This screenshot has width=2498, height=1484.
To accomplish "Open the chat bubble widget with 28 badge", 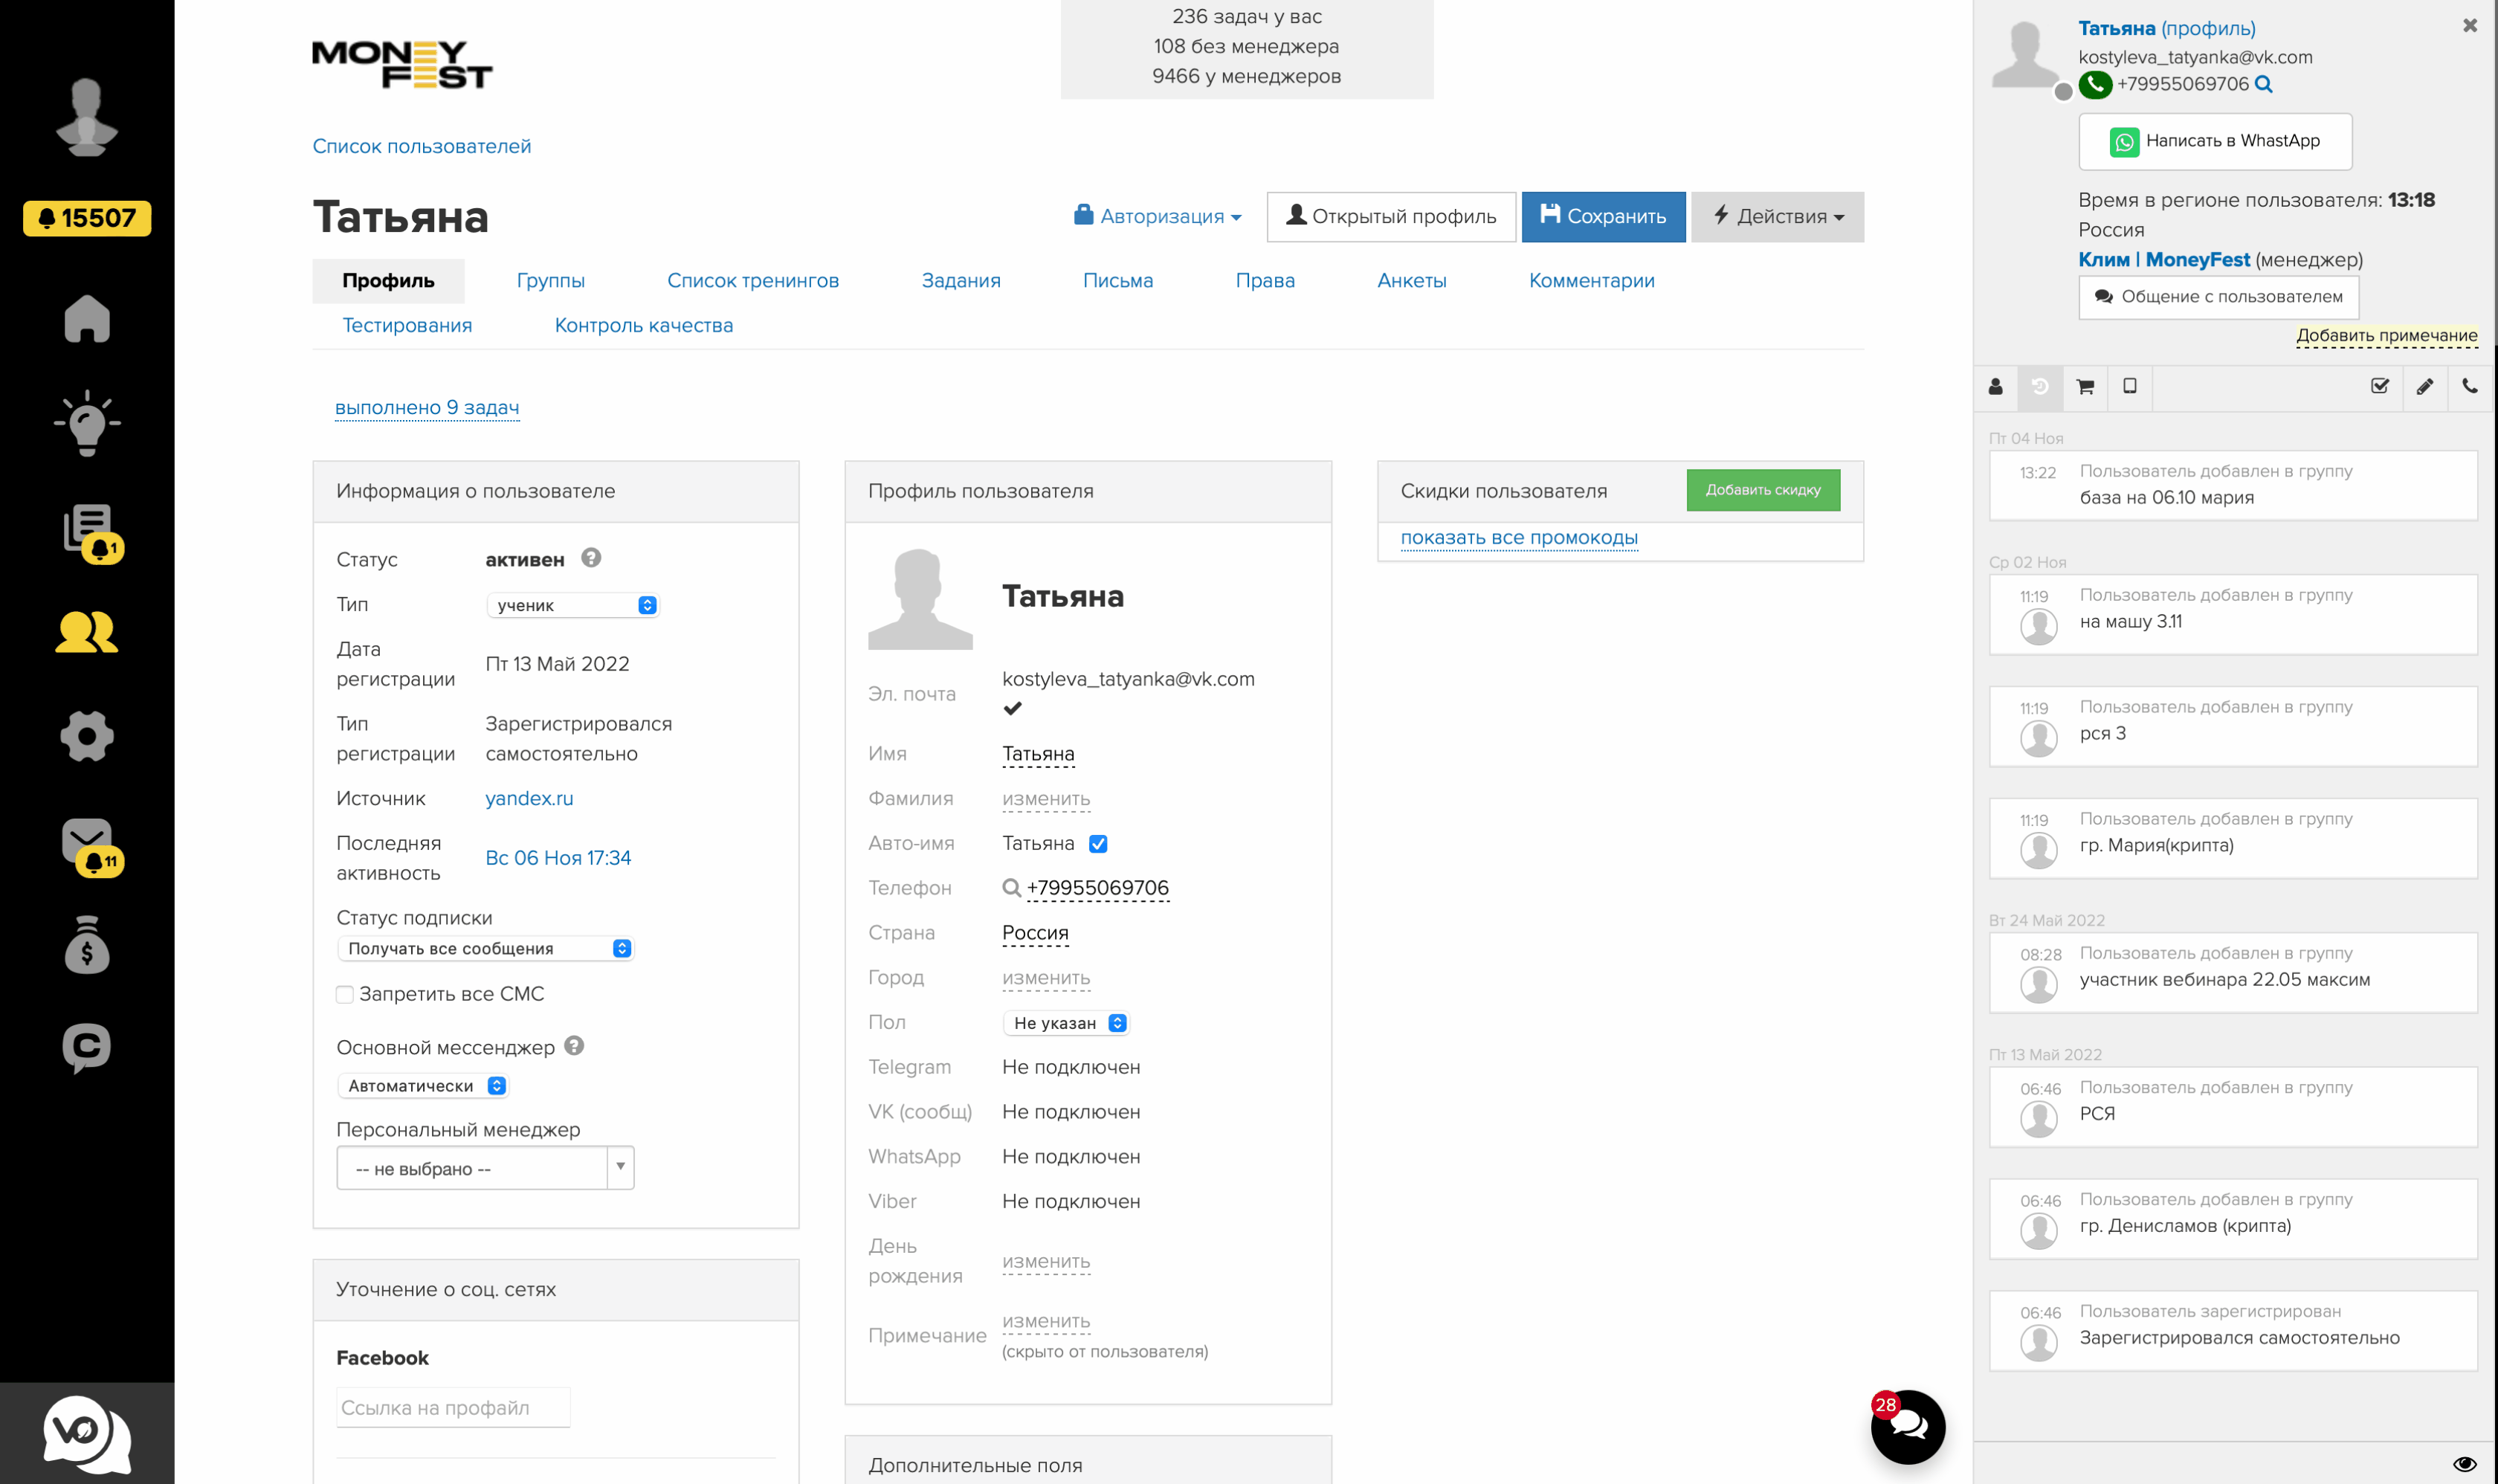I will [1908, 1427].
